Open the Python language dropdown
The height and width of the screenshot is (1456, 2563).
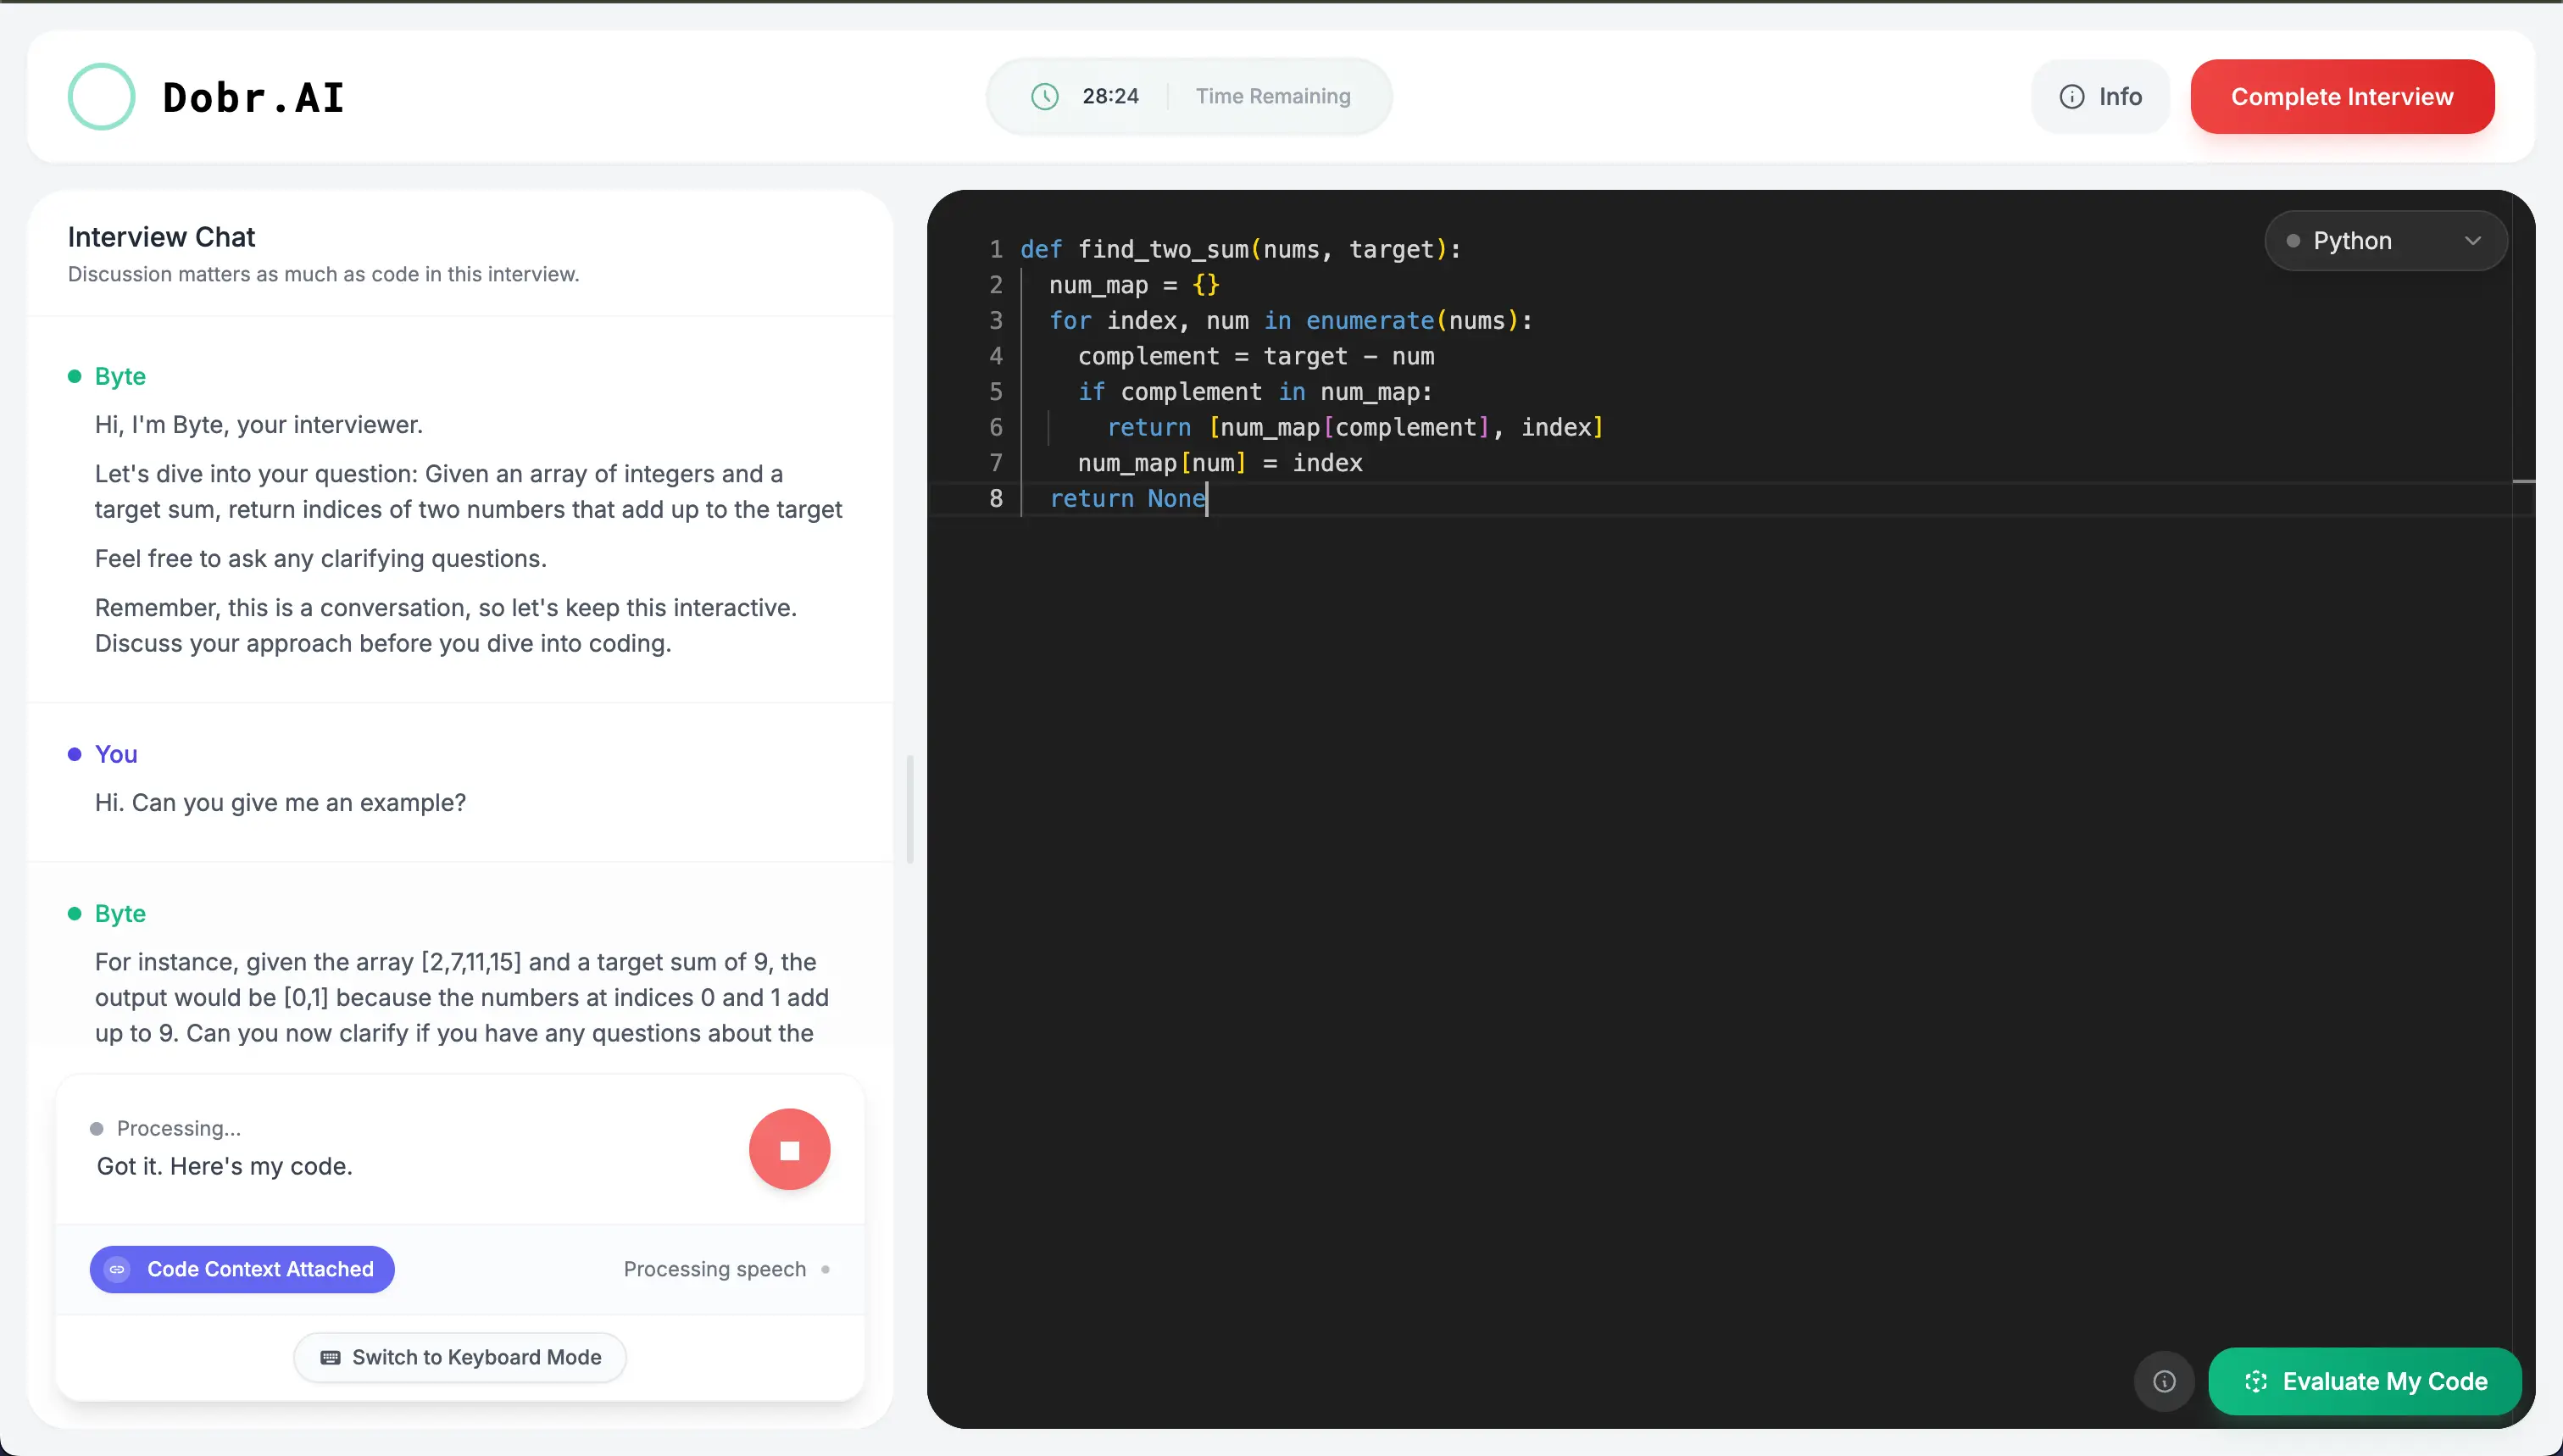click(x=2385, y=240)
